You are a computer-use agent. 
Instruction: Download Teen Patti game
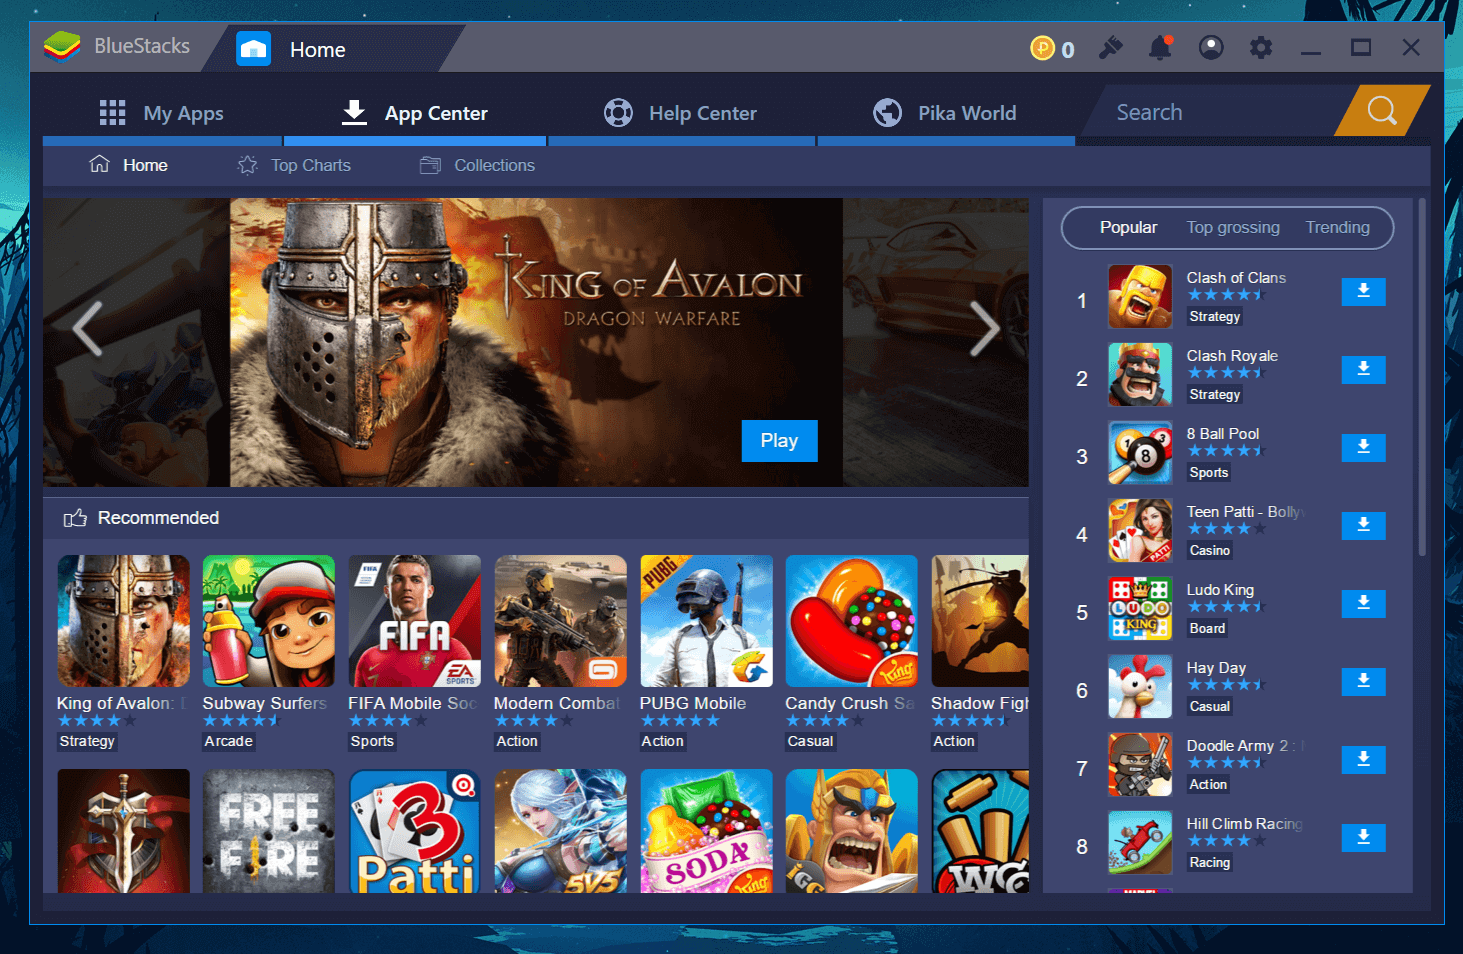coord(1363,525)
